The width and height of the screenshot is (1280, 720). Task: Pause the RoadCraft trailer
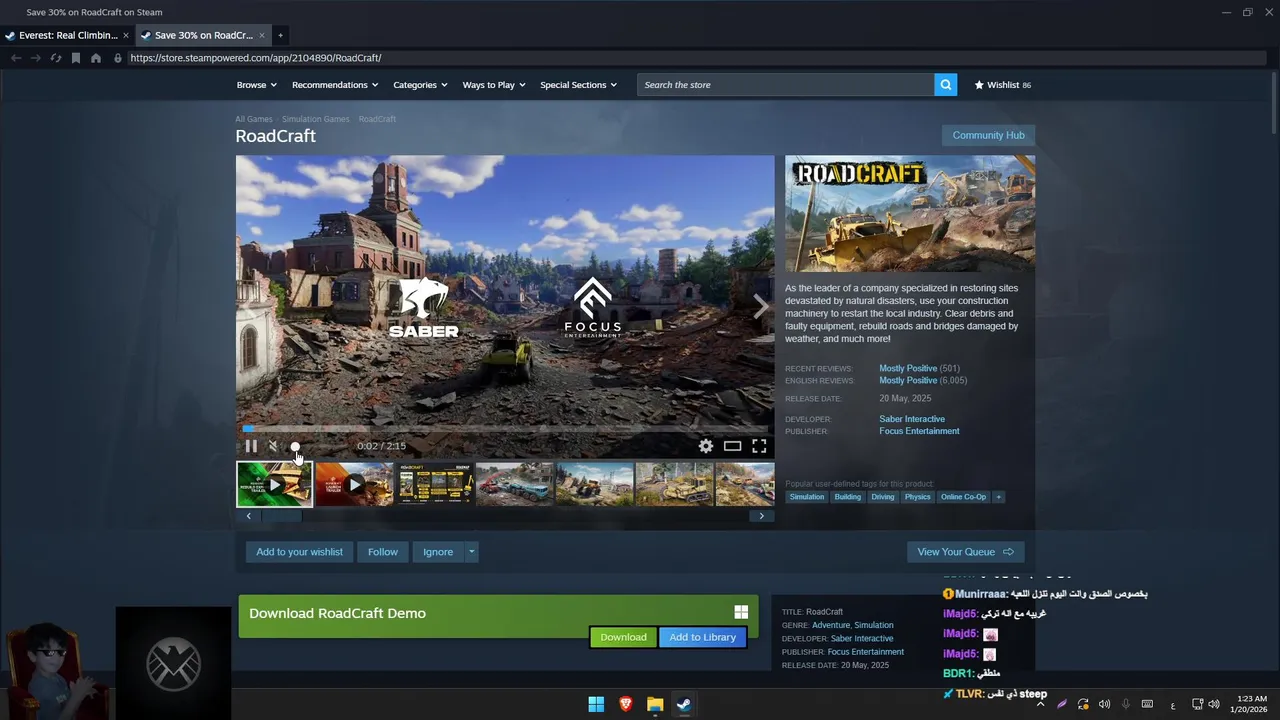click(x=251, y=446)
